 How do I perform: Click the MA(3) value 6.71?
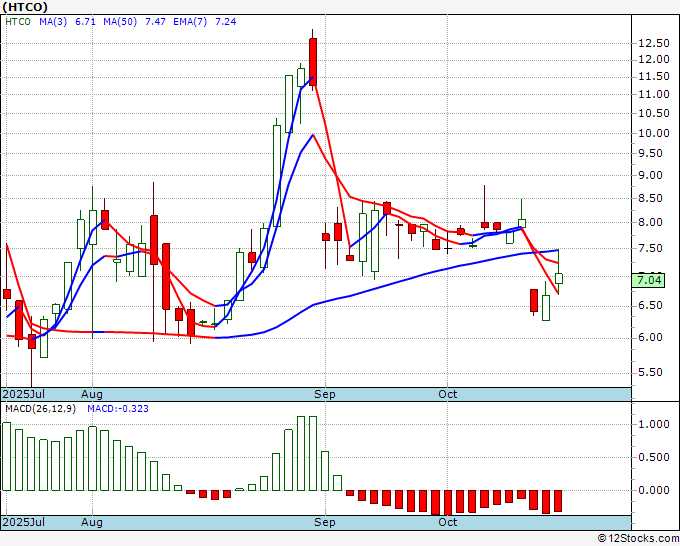click(85, 22)
